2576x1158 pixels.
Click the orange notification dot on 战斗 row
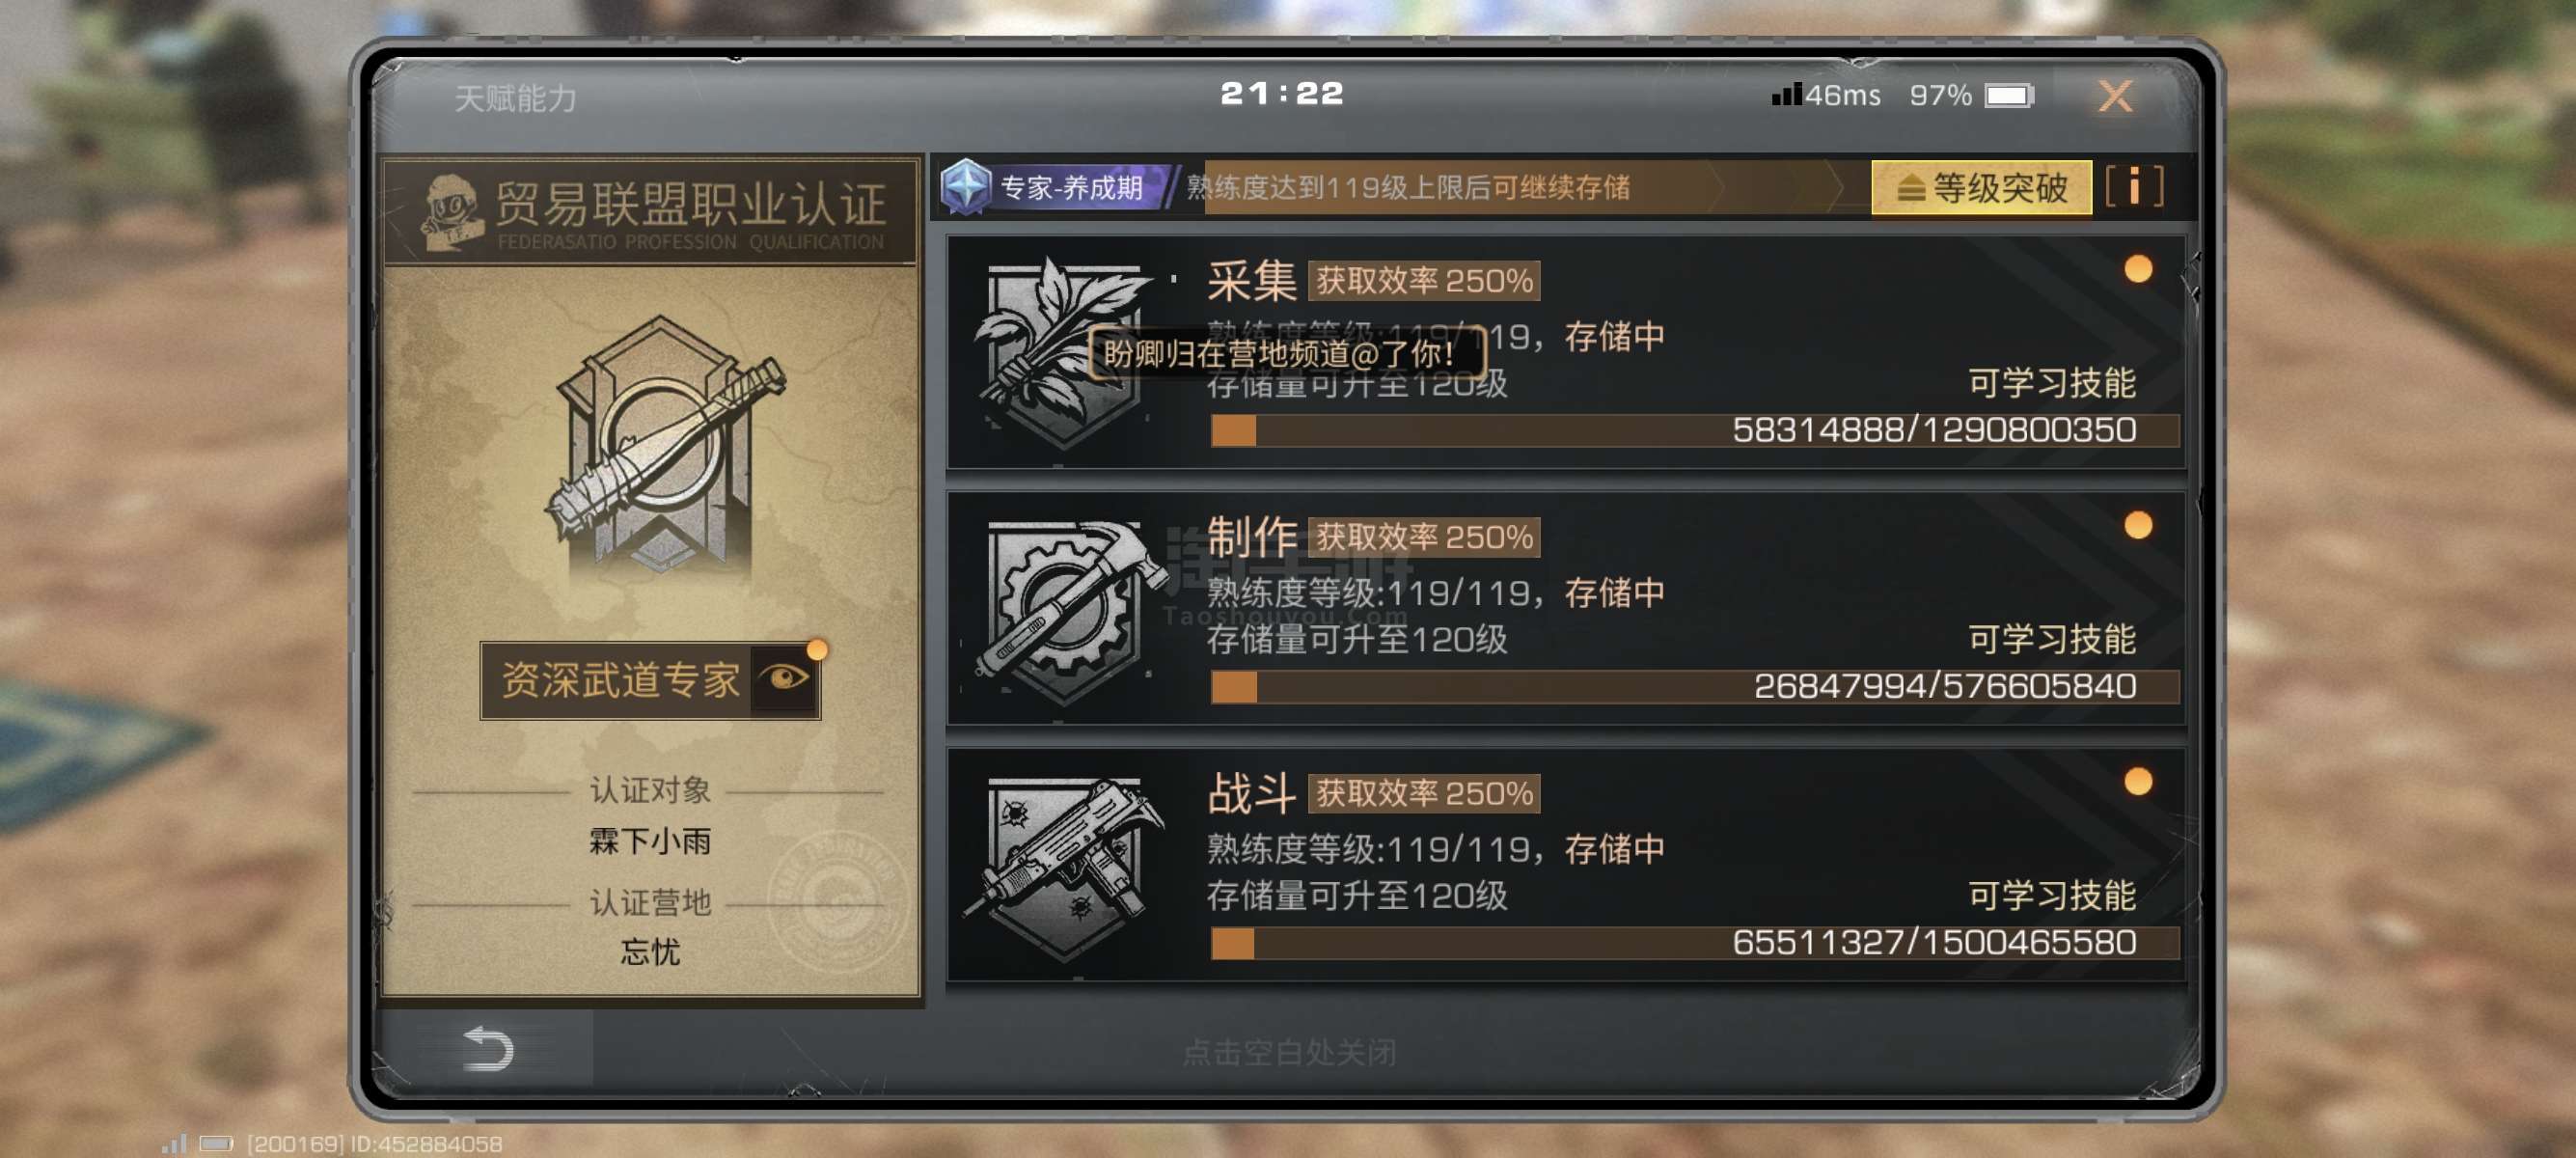2138,781
